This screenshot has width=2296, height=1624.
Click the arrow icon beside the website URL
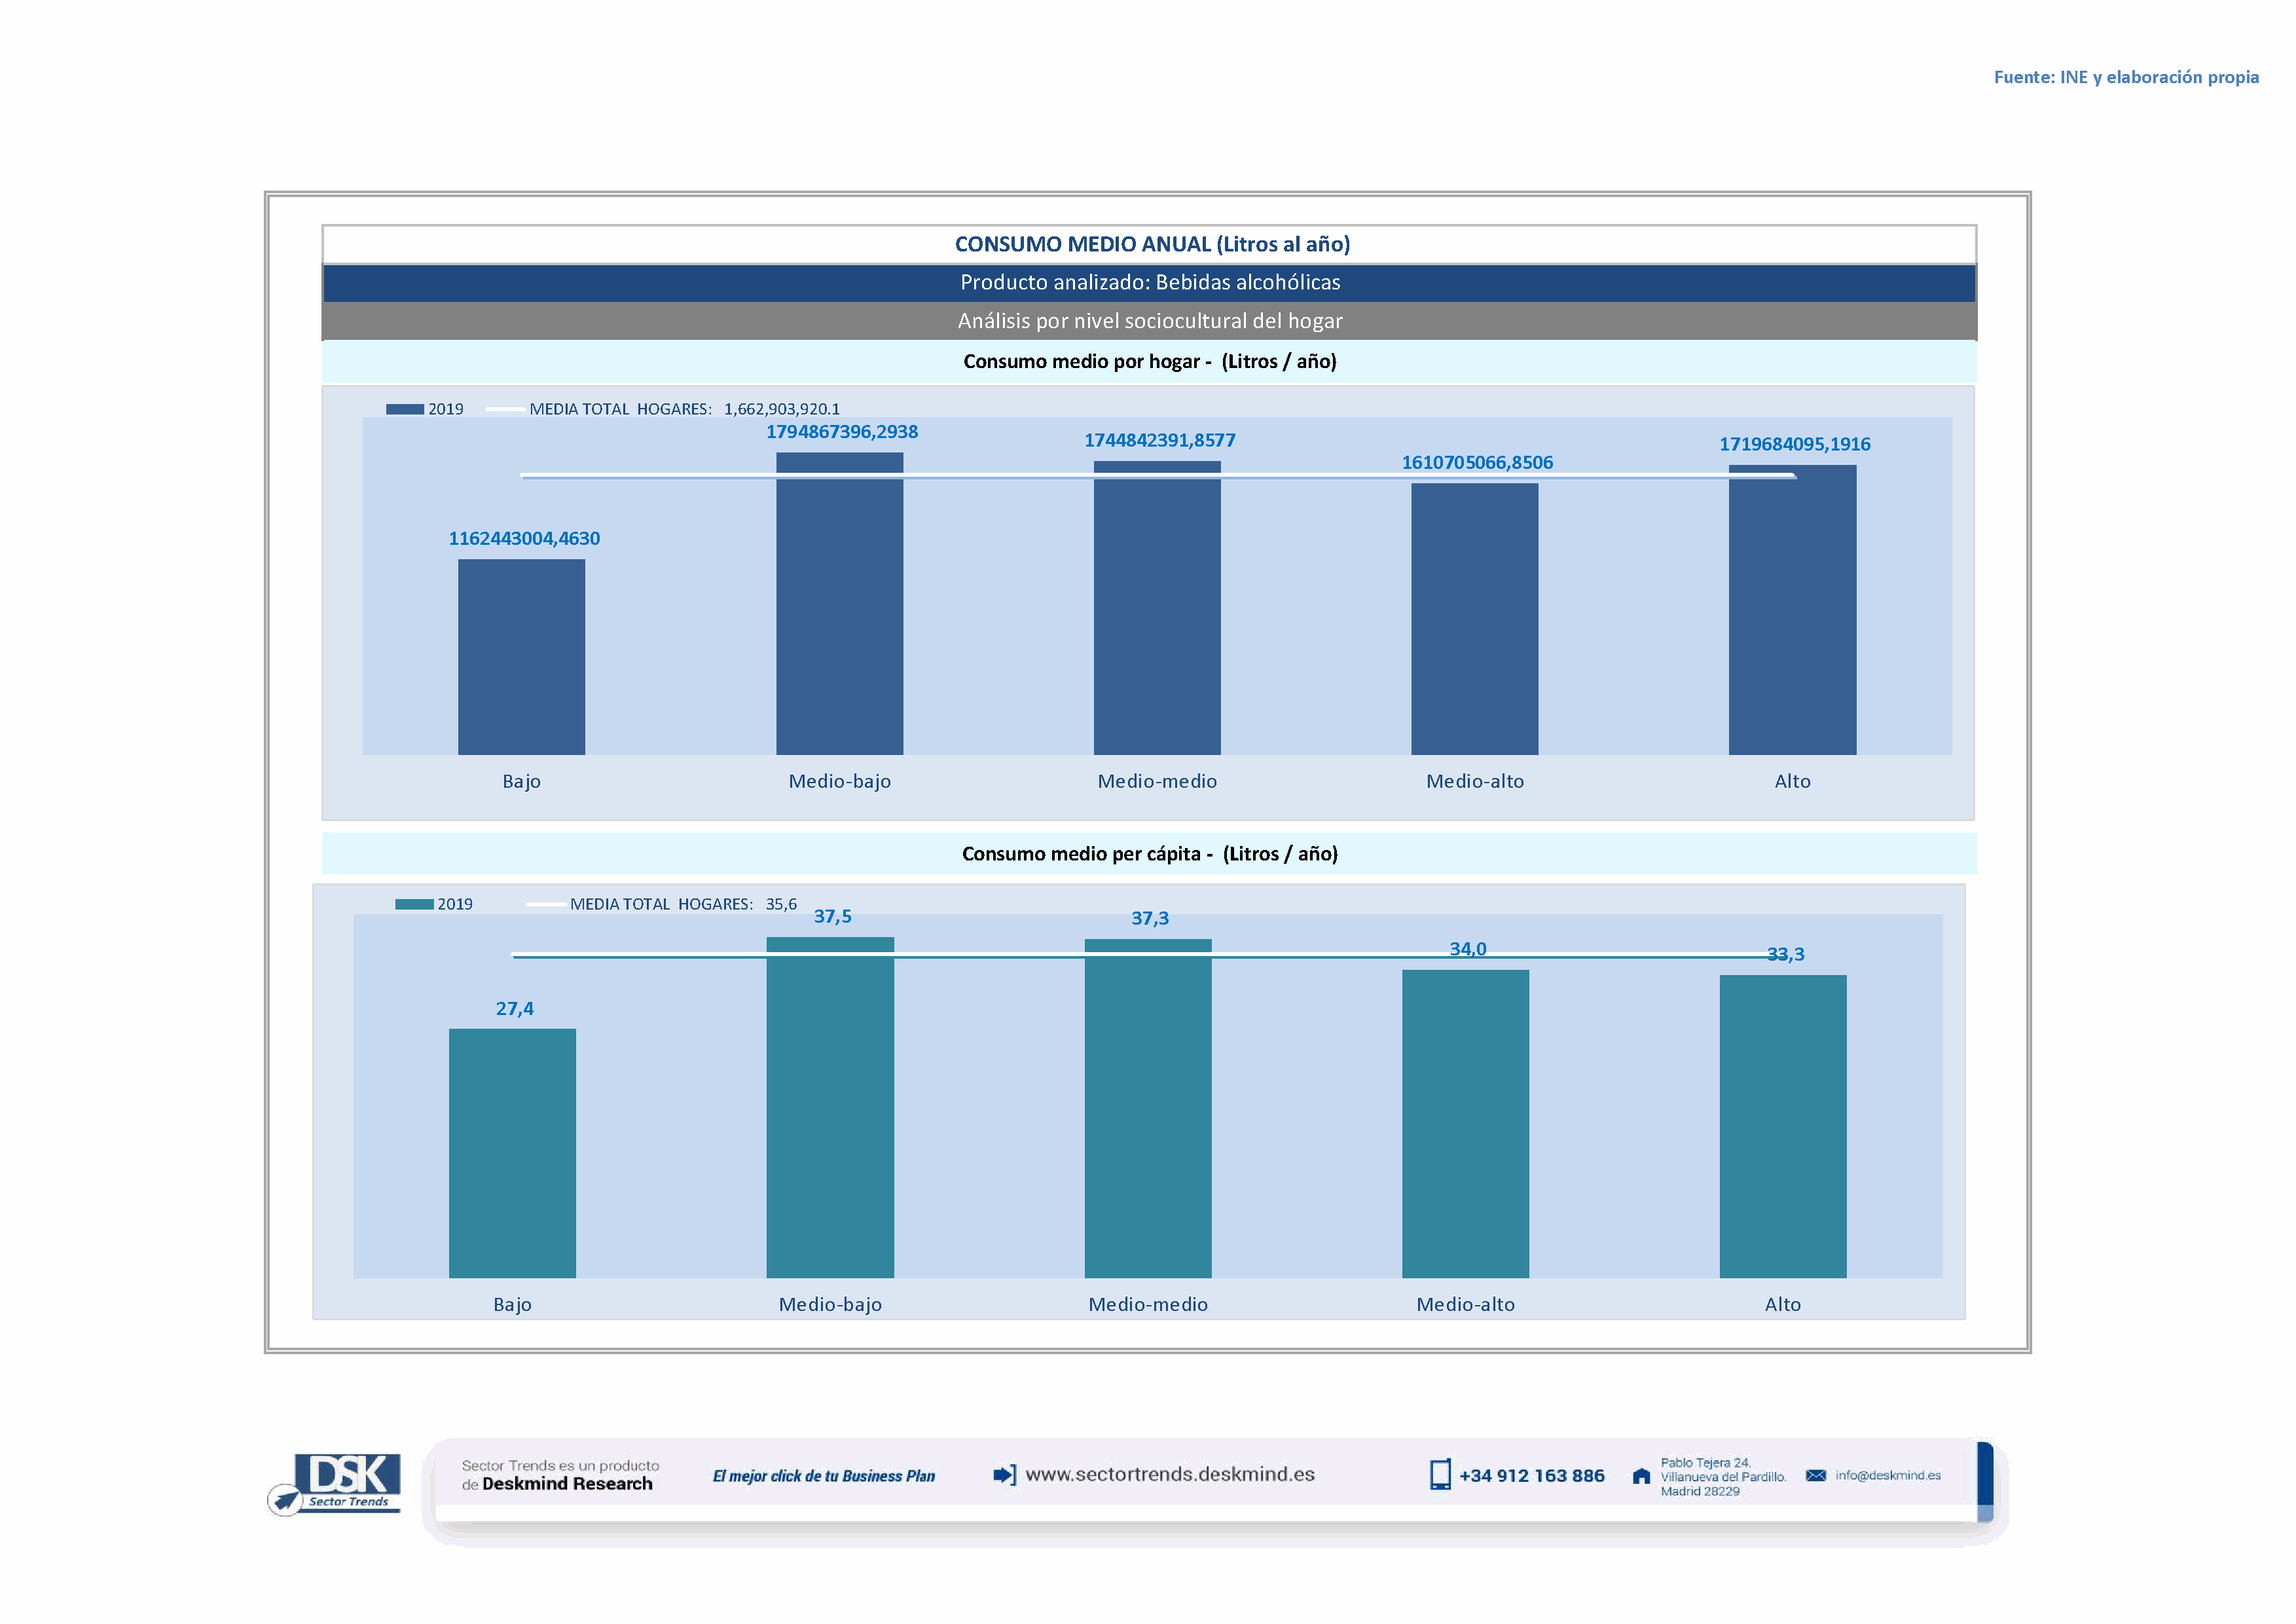tap(1004, 1475)
